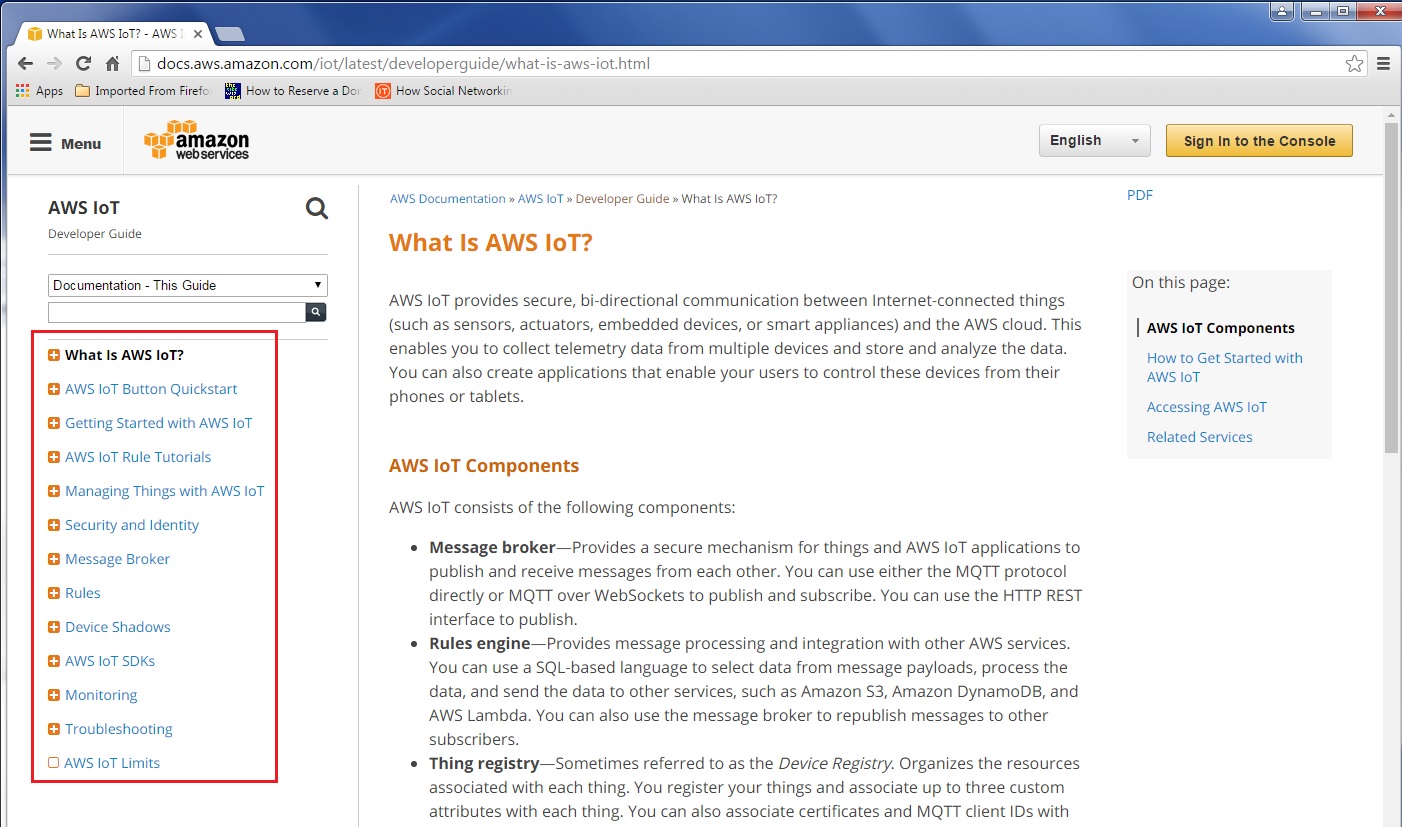This screenshot has width=1402, height=827.
Task: Open the Apps bookmarks shortcut
Action: coord(40,90)
